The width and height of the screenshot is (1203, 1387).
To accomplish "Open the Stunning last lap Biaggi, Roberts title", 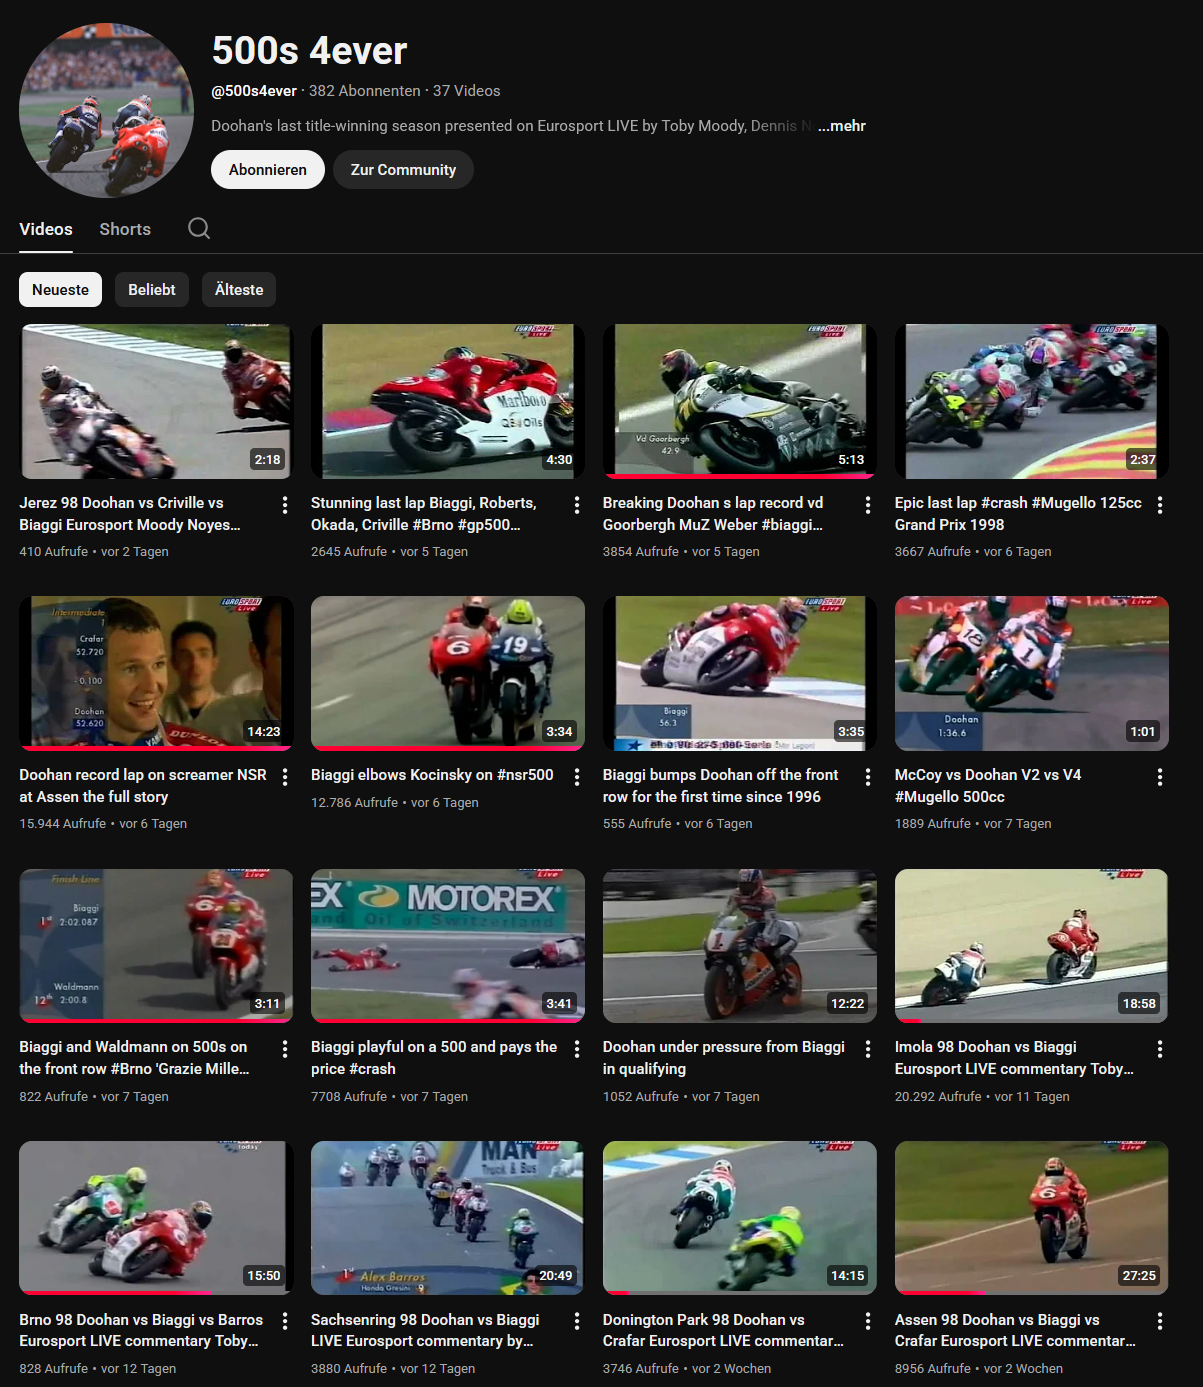I will click(x=424, y=514).
